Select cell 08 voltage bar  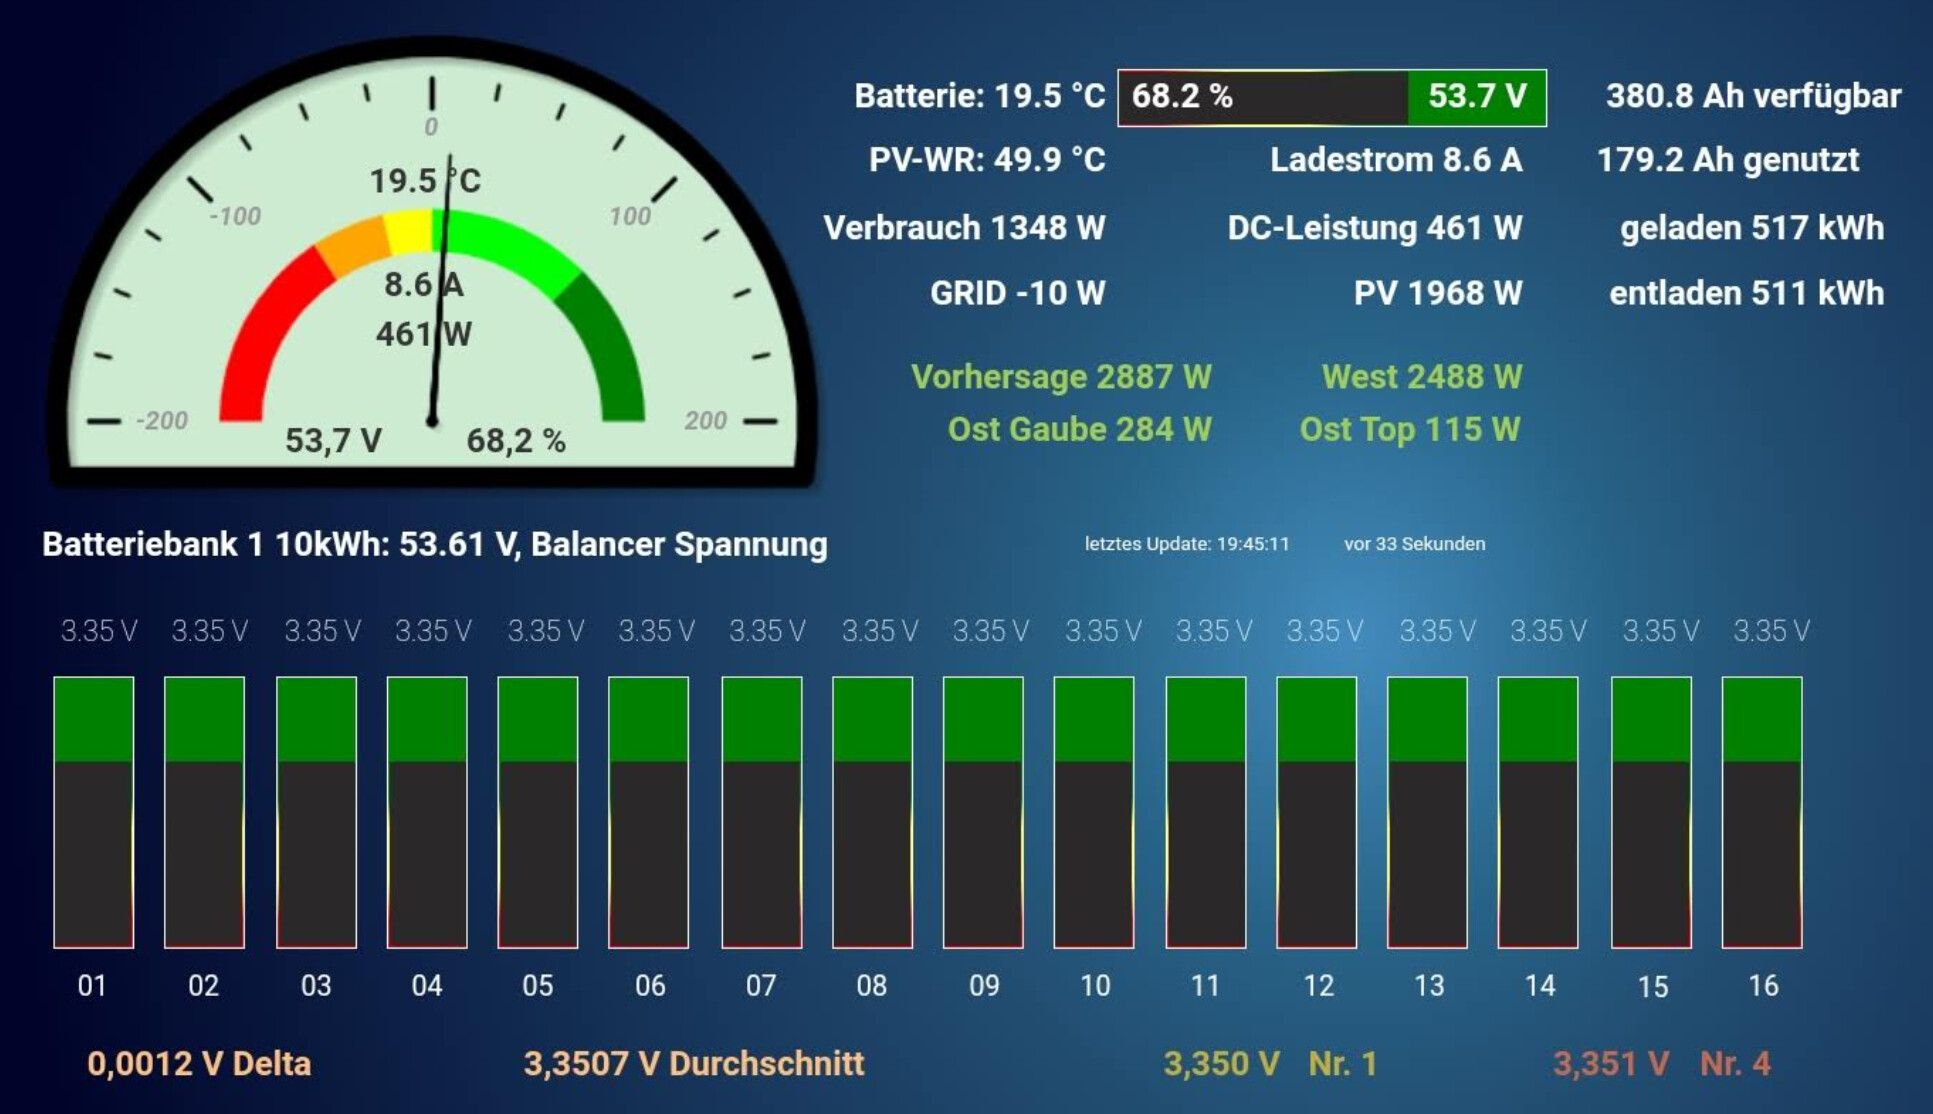tap(872, 812)
